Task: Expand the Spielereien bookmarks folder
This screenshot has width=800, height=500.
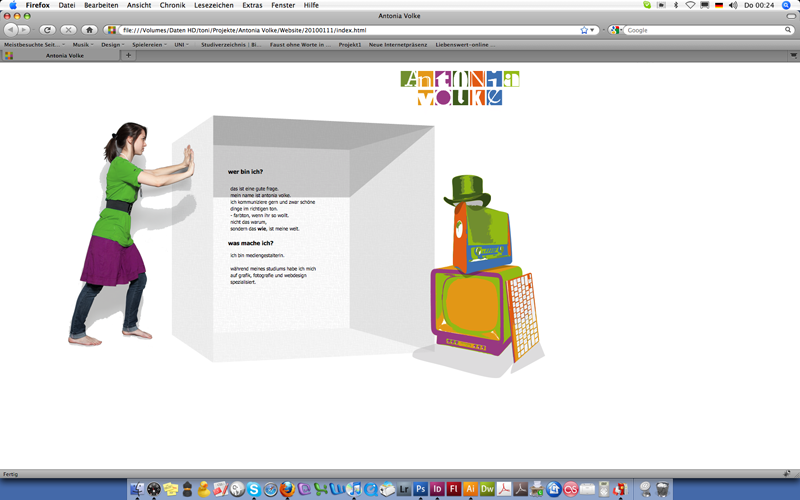Action: click(x=148, y=44)
